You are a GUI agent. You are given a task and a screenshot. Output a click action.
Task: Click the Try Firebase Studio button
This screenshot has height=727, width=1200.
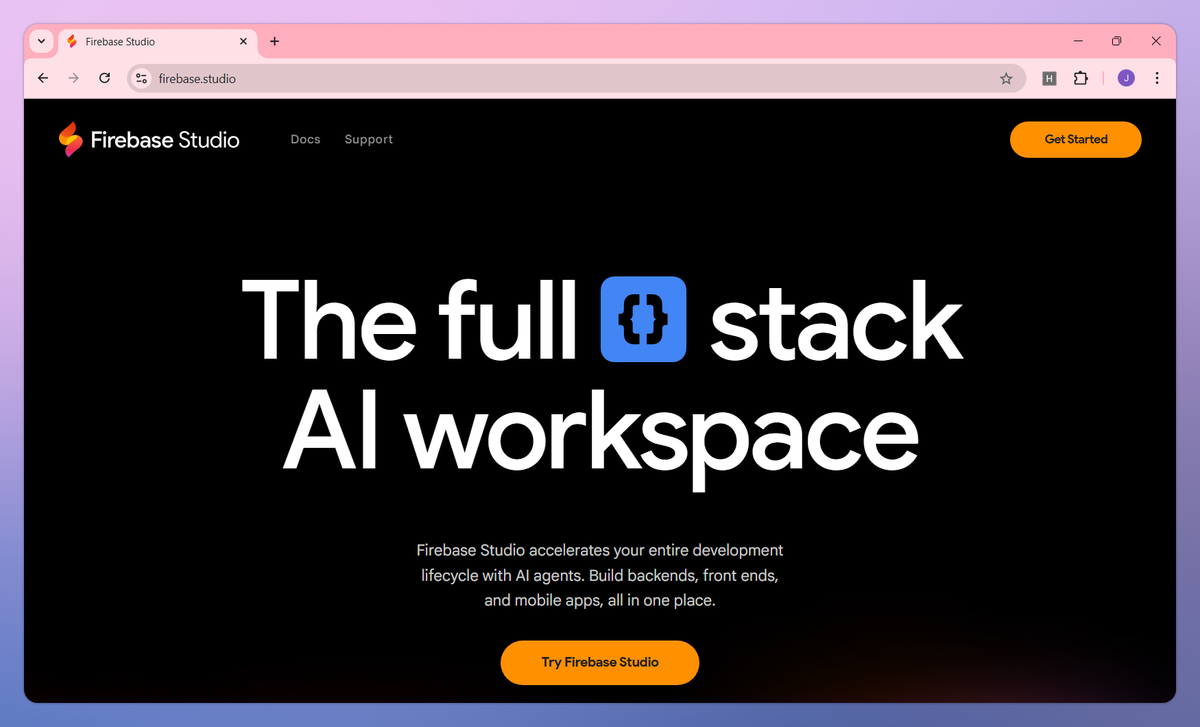(x=599, y=662)
